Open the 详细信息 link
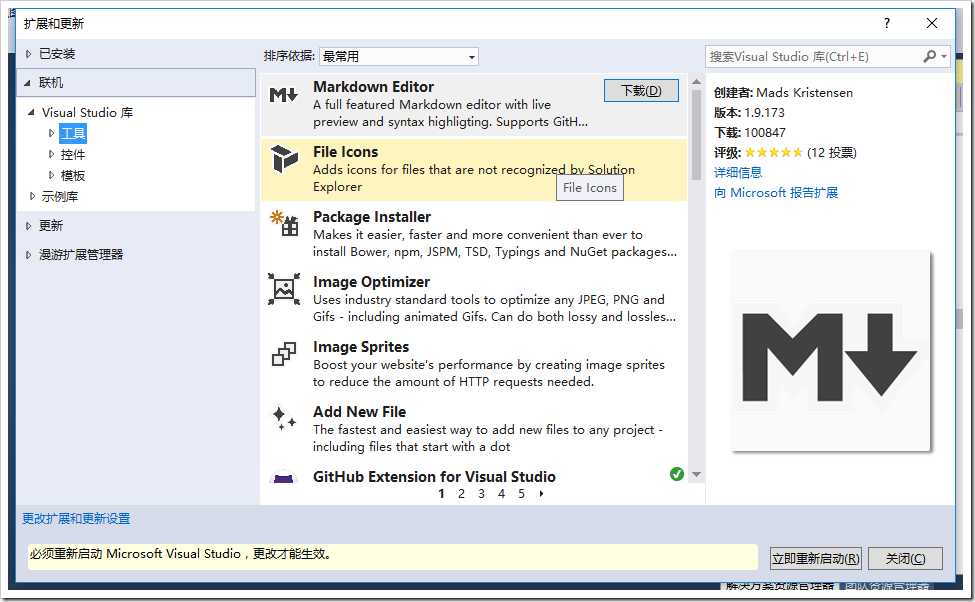This screenshot has height=602, width=975. [738, 172]
